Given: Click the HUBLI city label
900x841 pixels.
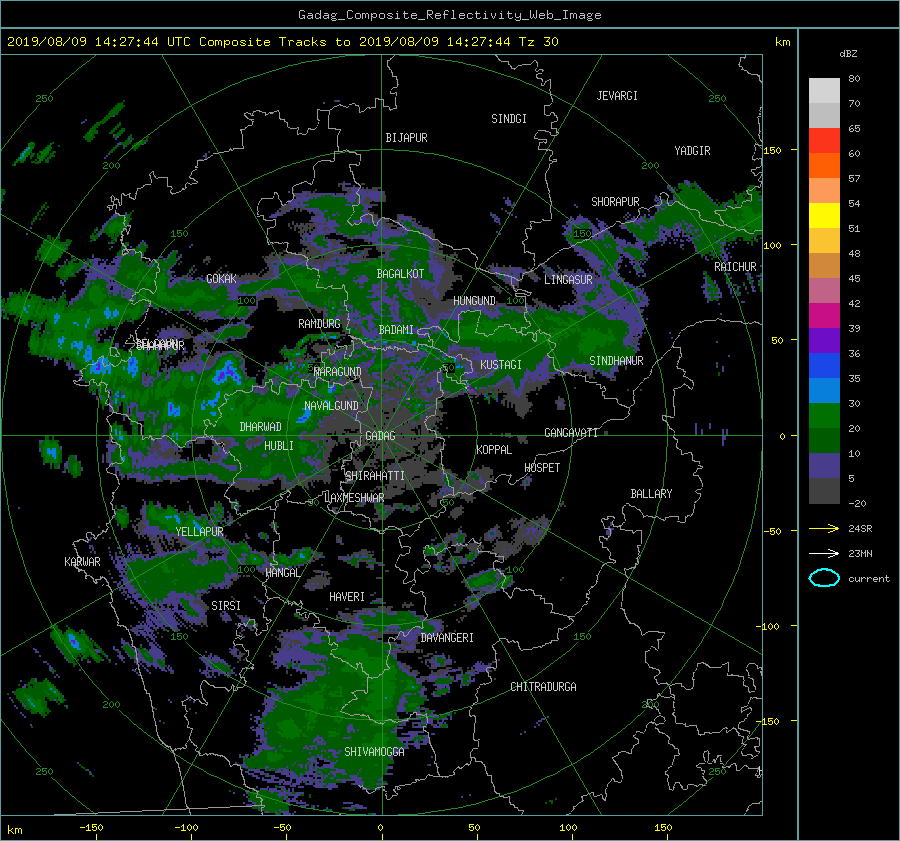Looking at the screenshot, I should (x=279, y=446).
